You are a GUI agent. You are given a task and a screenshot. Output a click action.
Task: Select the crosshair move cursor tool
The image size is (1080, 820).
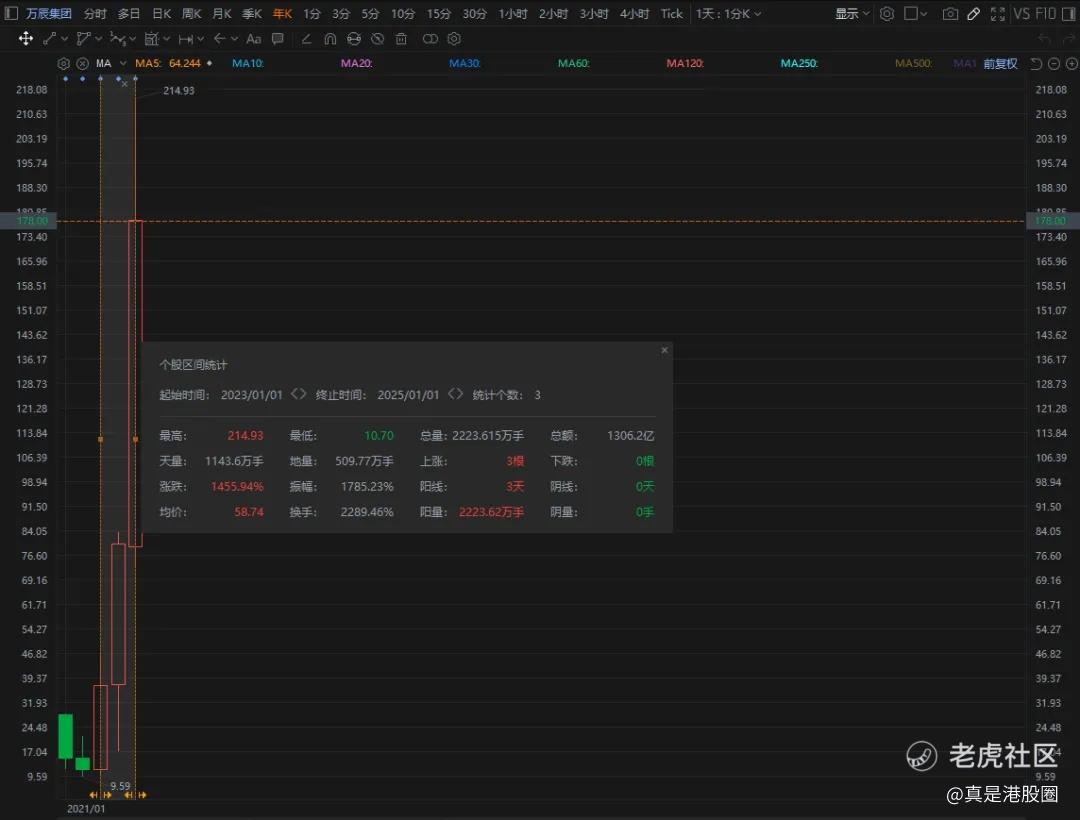click(x=26, y=39)
